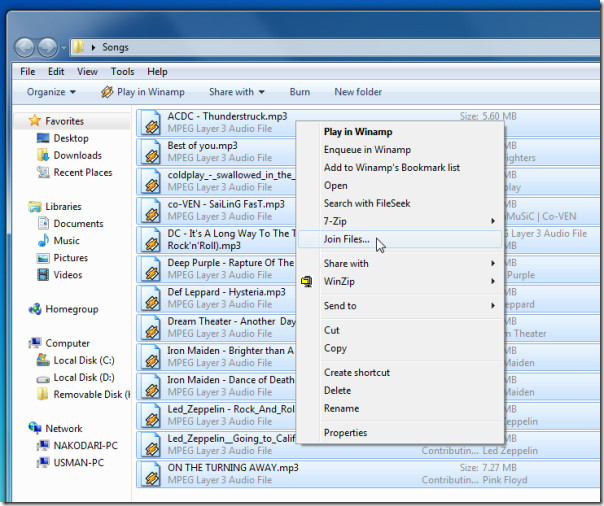Click the Removable Disk icon
This screenshot has width=604, height=506.
(x=43, y=394)
